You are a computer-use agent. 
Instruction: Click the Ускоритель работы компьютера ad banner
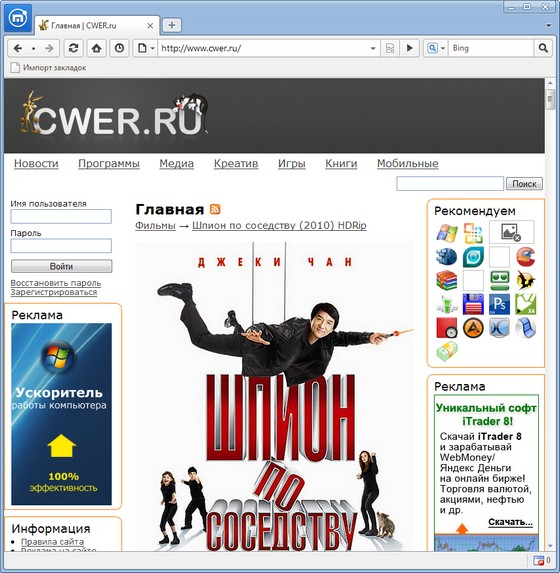[x=61, y=414]
